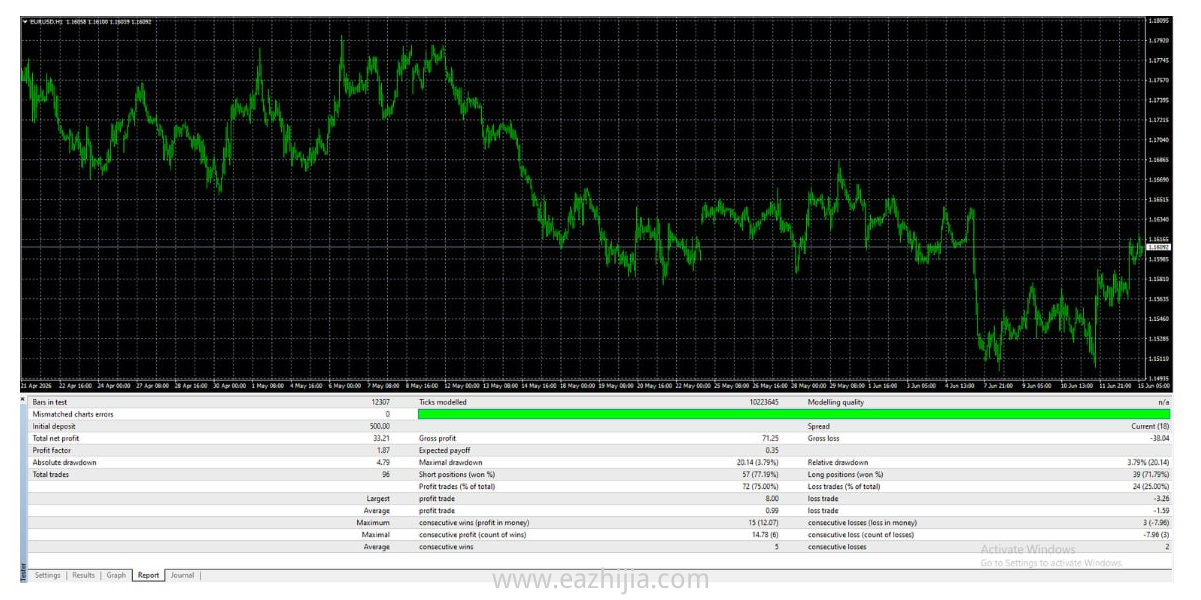Click the average consecutive wins value 5
This screenshot has width=1201, height=600.
[x=777, y=546]
